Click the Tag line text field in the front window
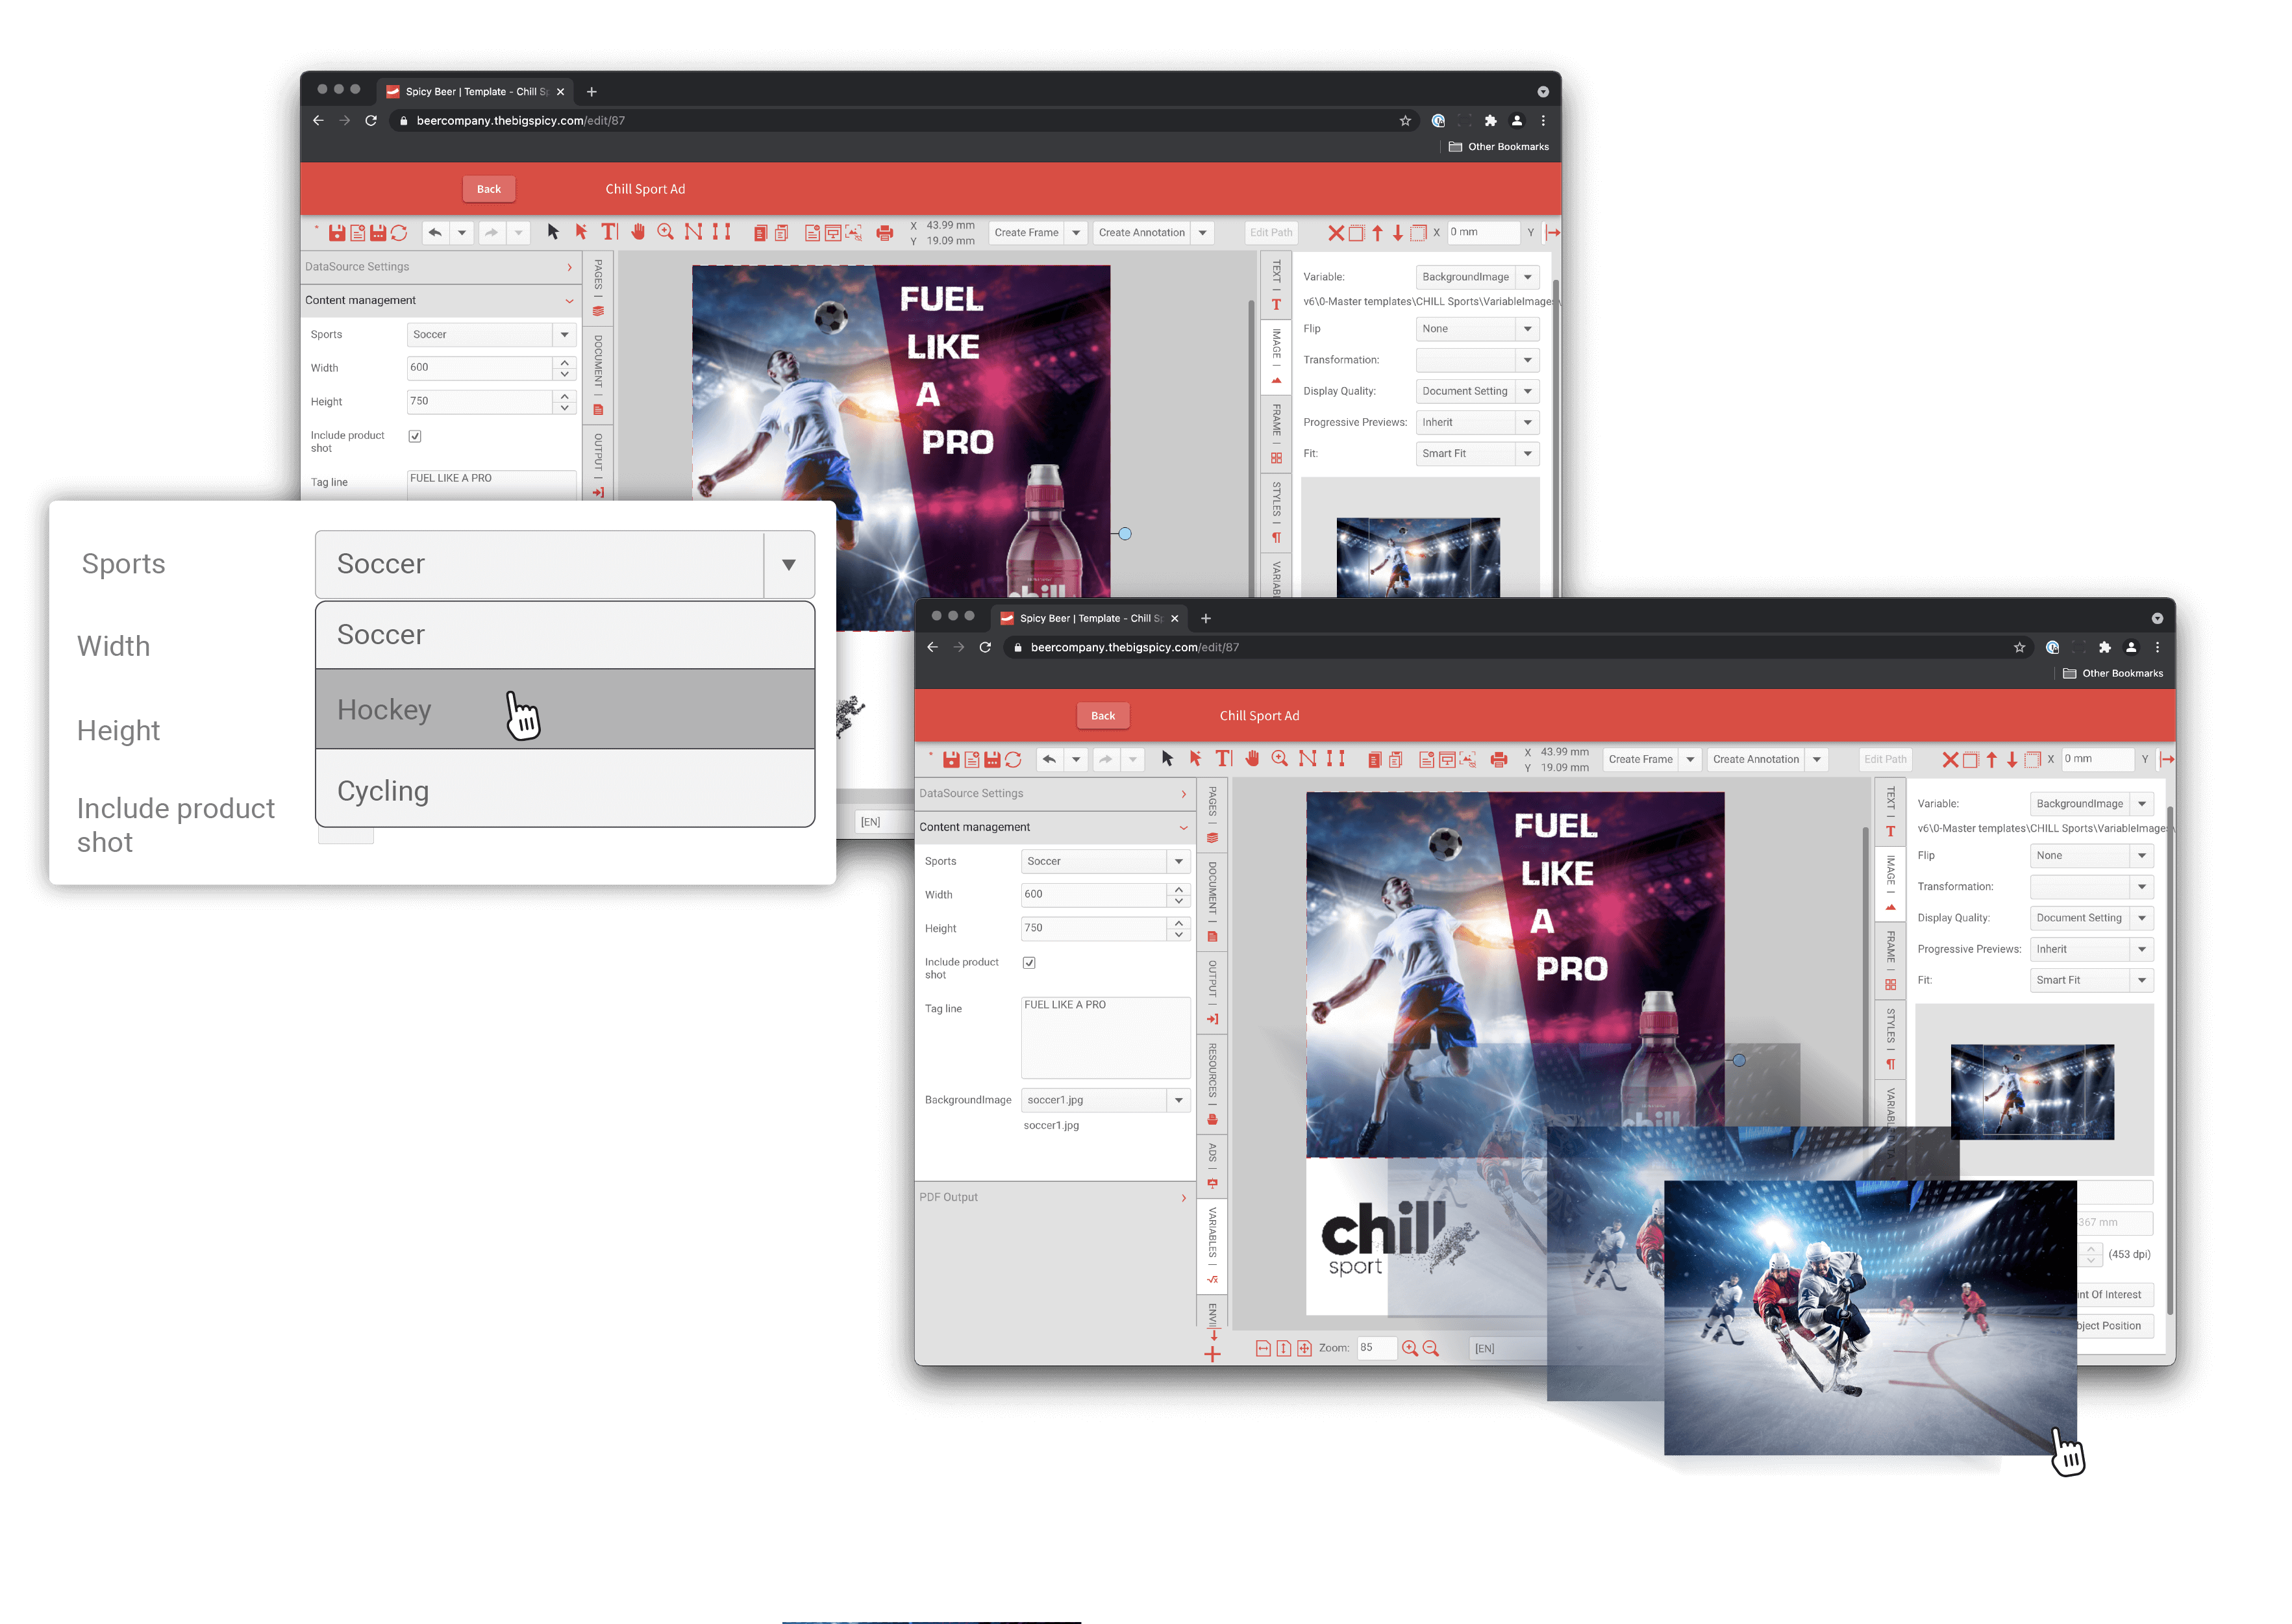The width and height of the screenshot is (2292, 1624). pos(1105,1037)
